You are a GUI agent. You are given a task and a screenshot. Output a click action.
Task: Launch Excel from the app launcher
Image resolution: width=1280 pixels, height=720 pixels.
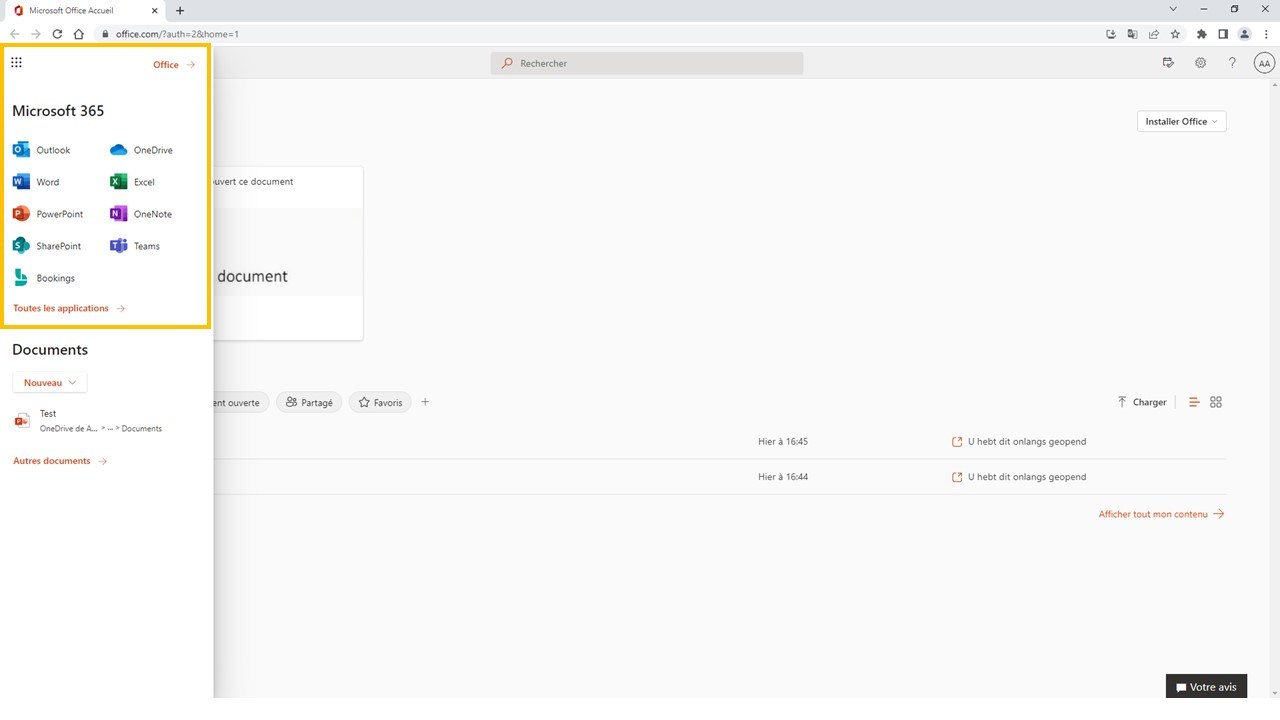pyautogui.click(x=133, y=182)
